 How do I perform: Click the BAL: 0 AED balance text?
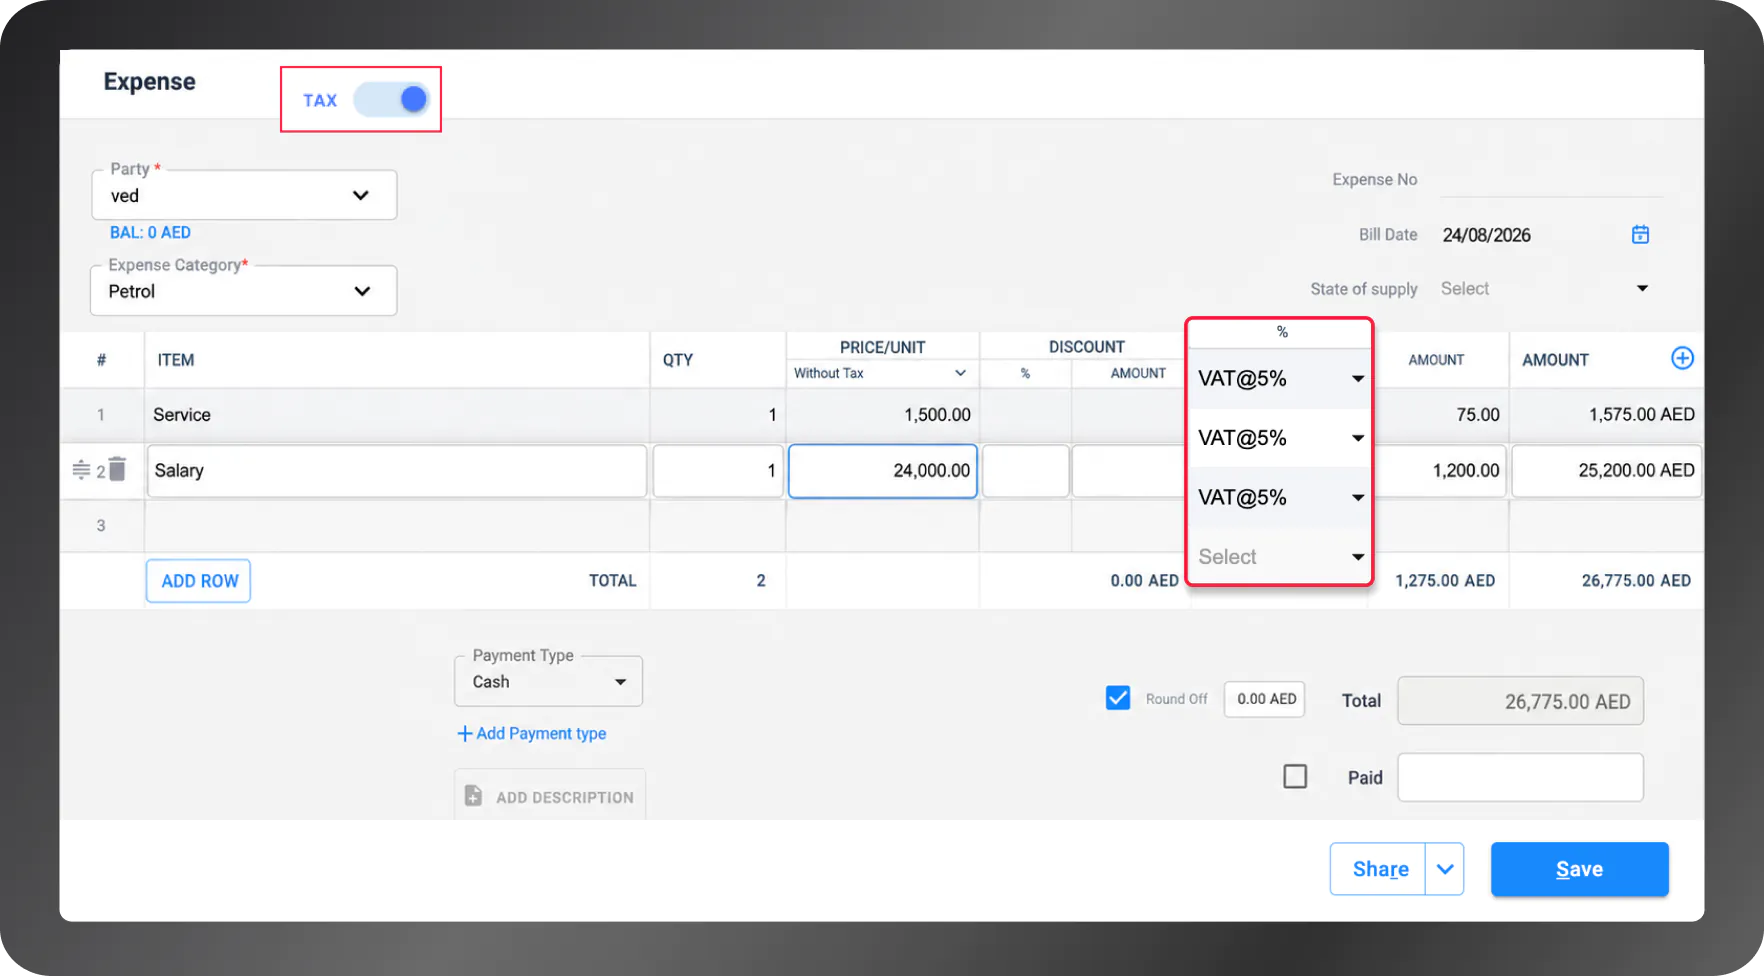150,232
